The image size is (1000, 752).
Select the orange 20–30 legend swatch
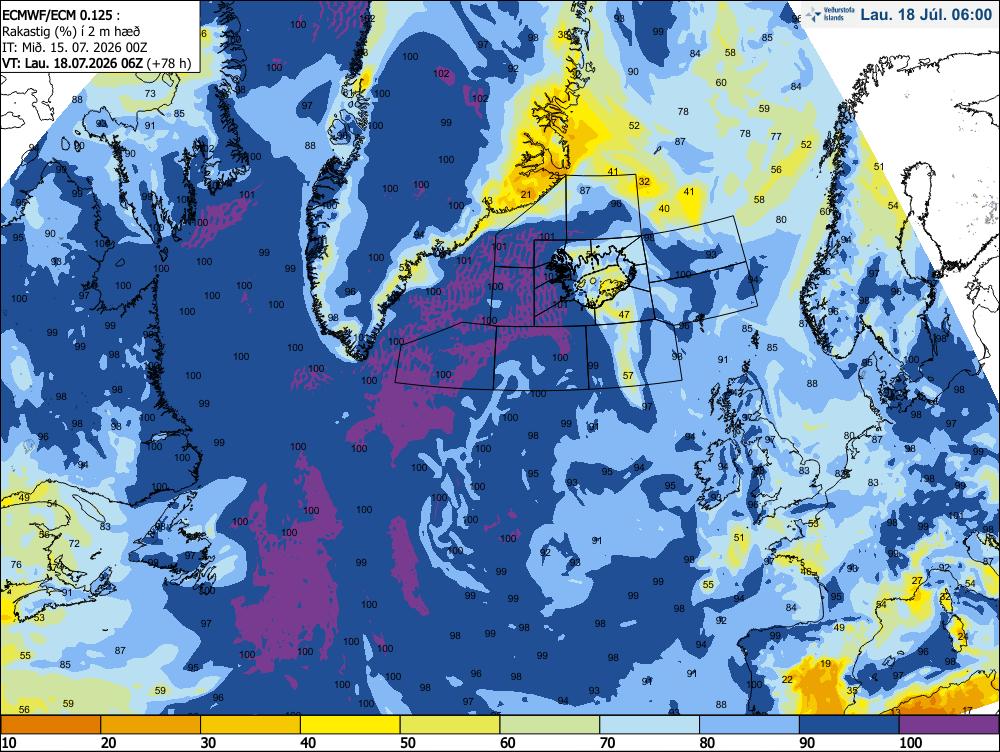tap(151, 725)
